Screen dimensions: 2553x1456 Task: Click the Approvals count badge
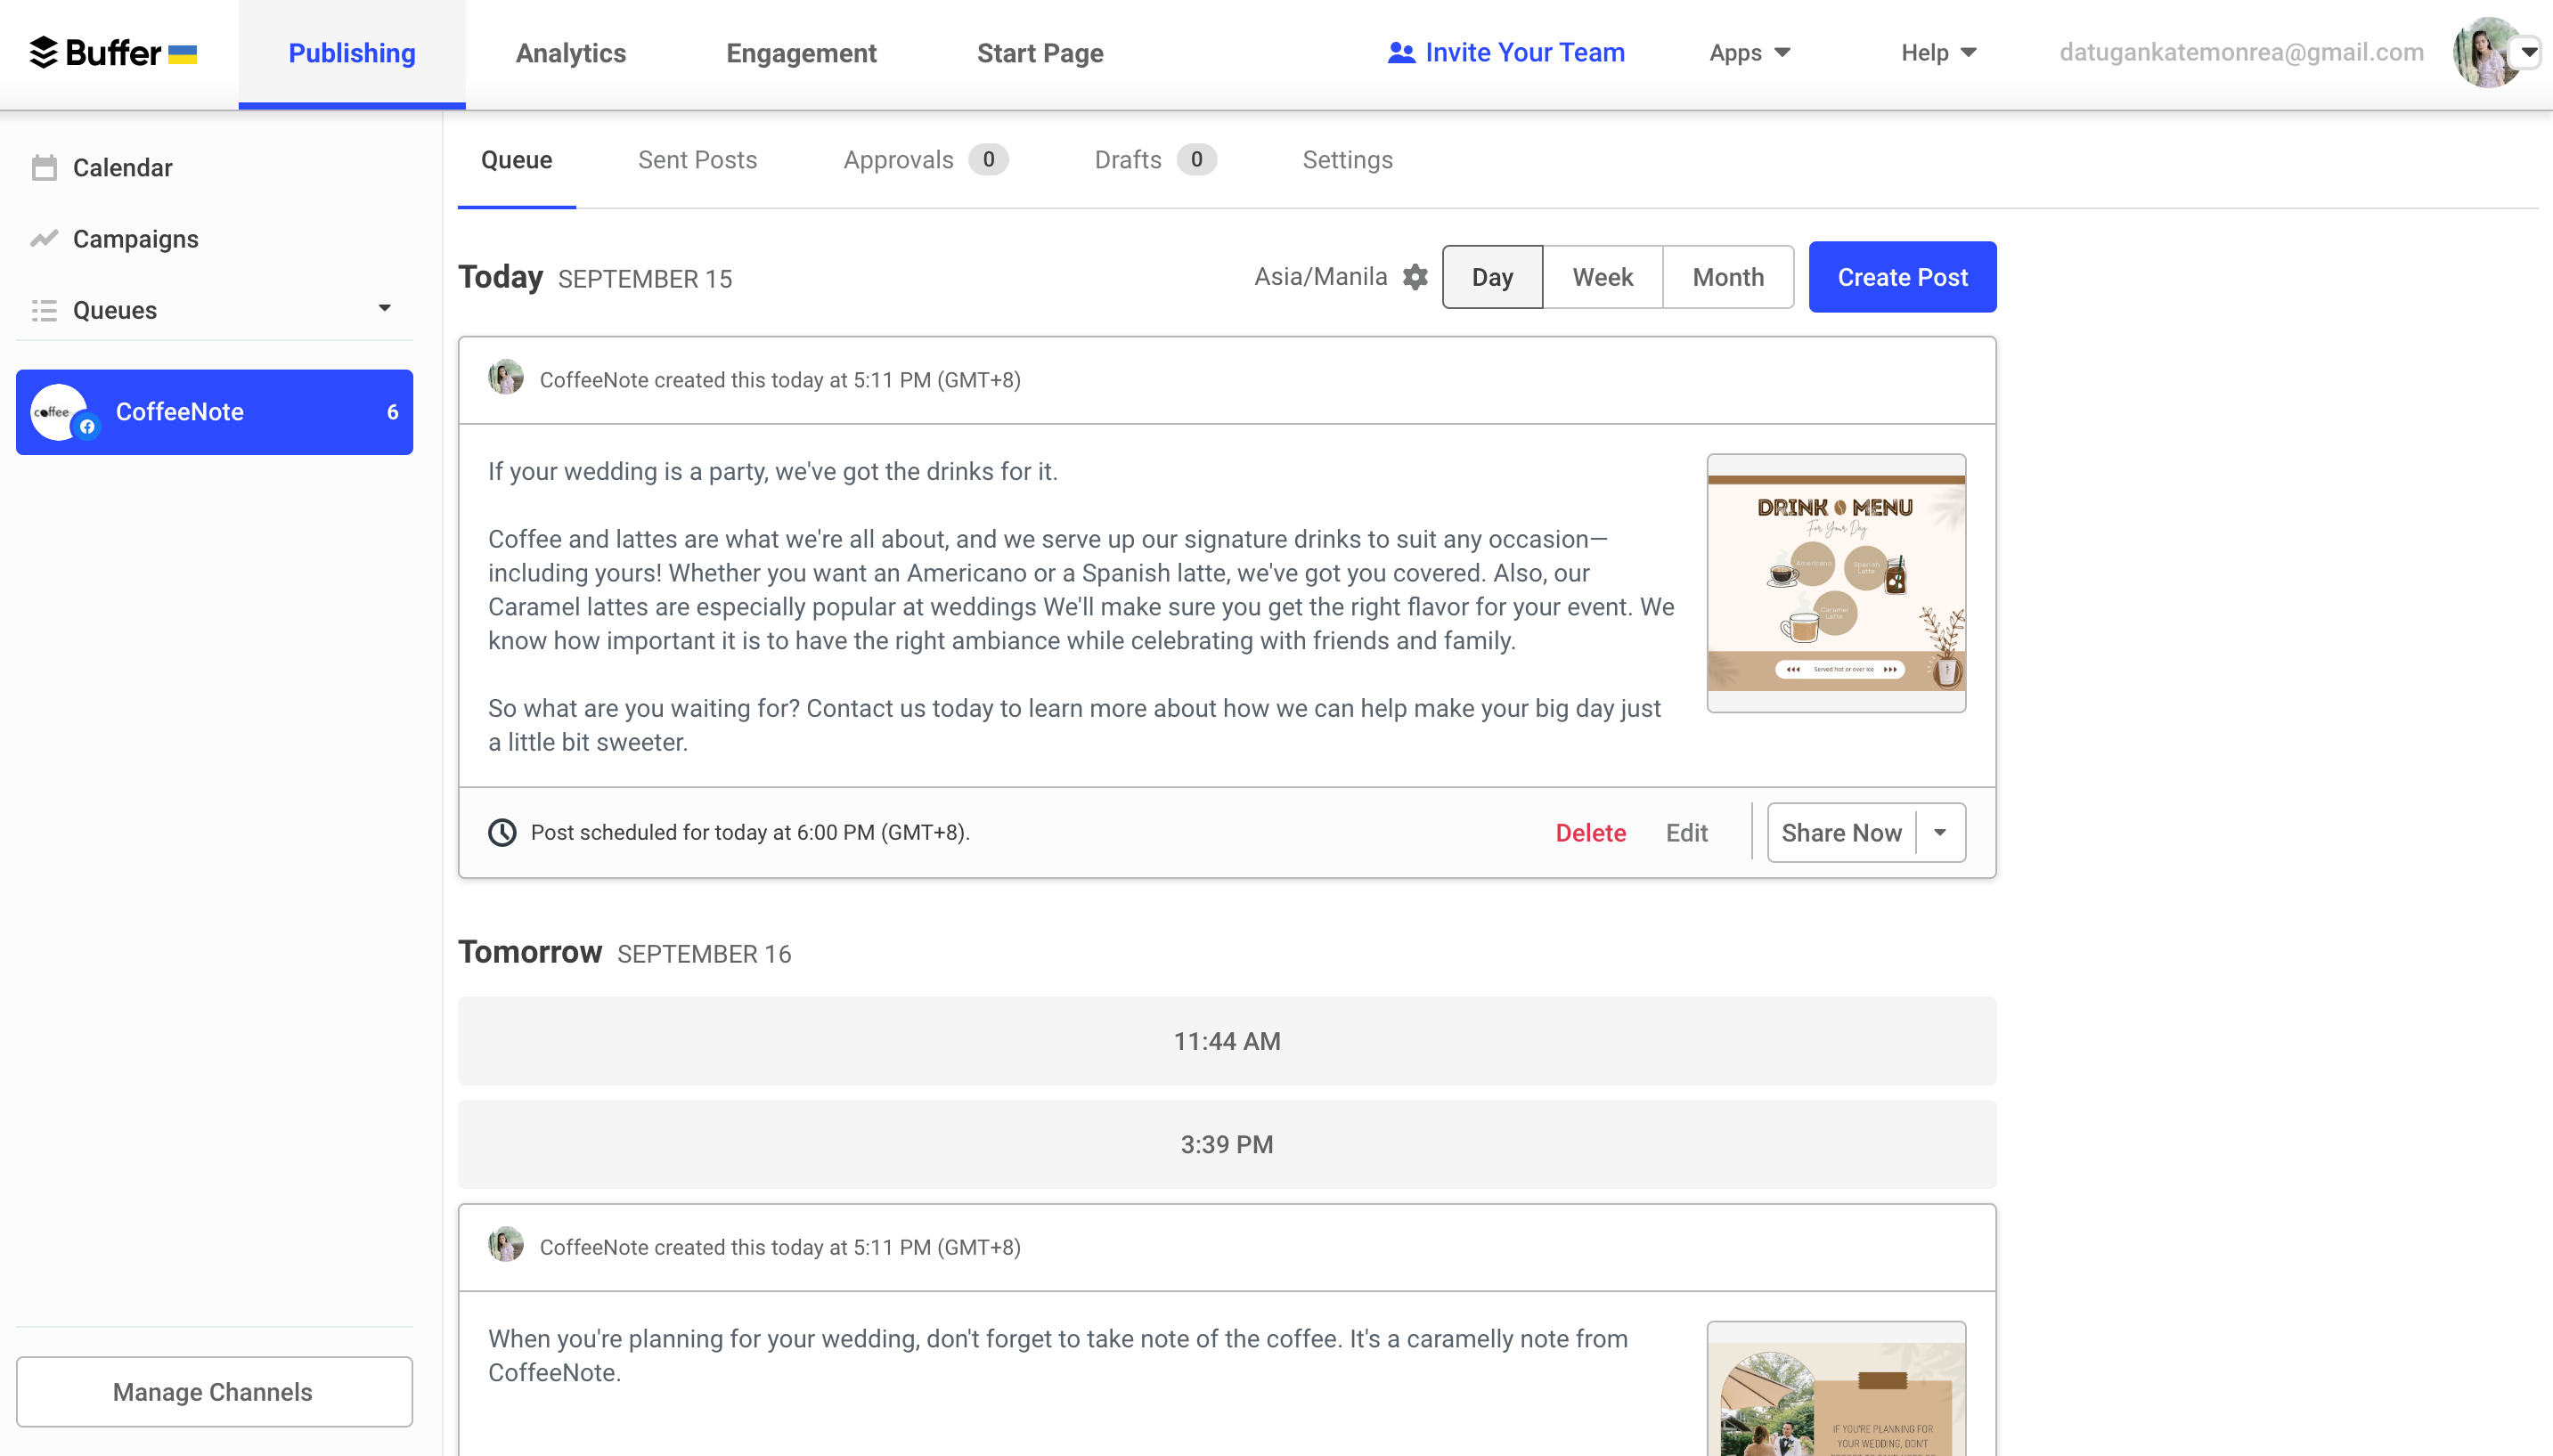point(988,160)
